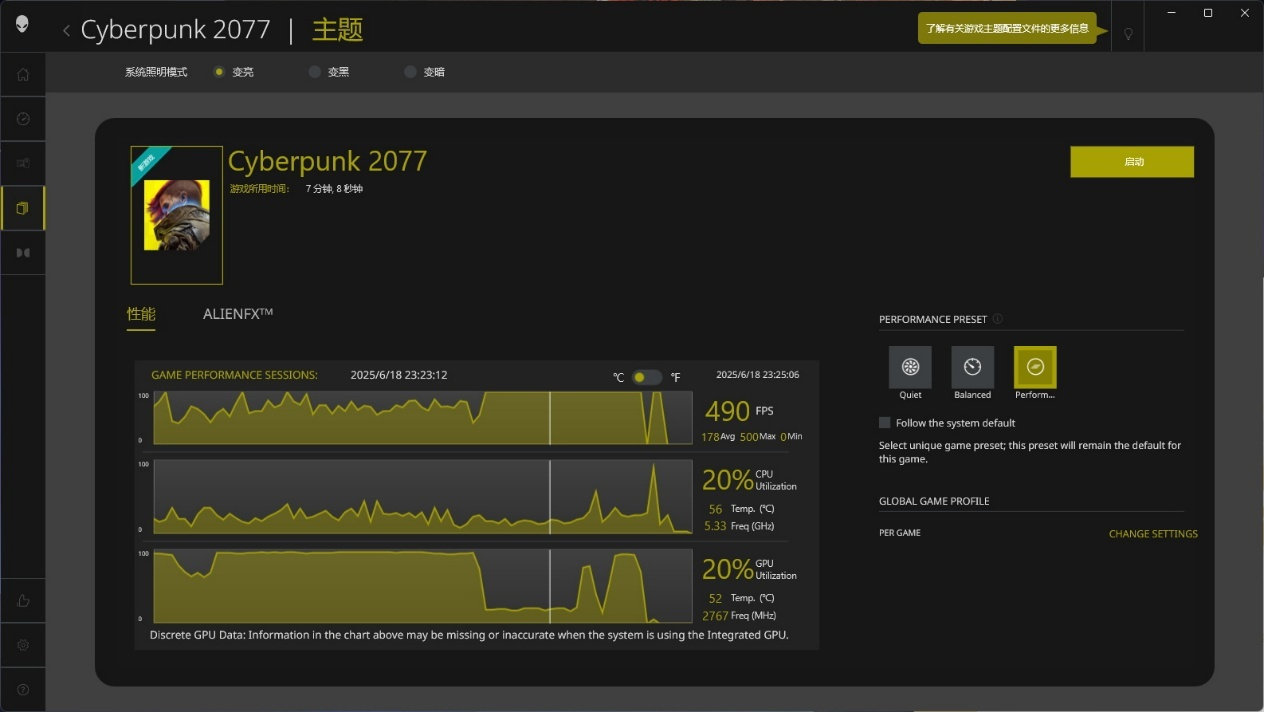Image resolution: width=1264 pixels, height=712 pixels.
Task: Select the game library sidebar icon
Action: (23, 208)
